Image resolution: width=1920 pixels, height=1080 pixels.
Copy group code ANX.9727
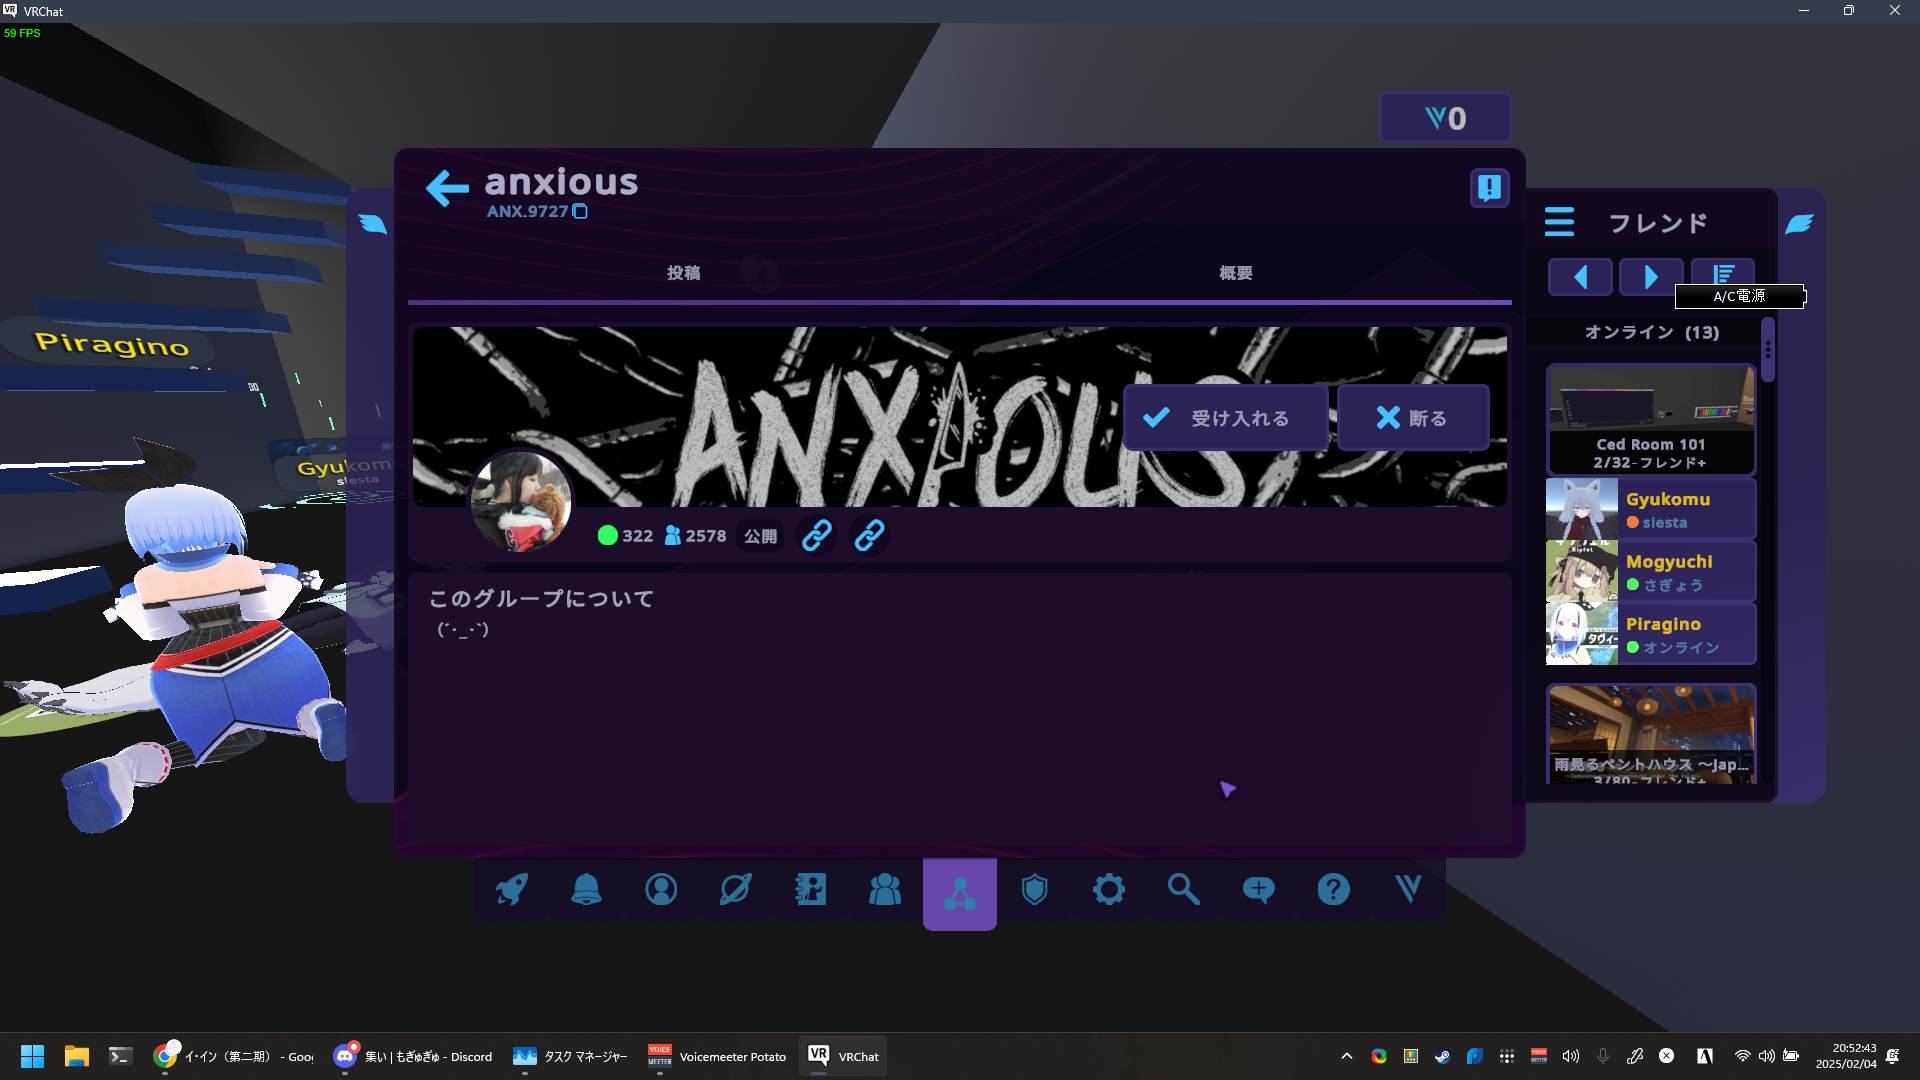coord(580,211)
